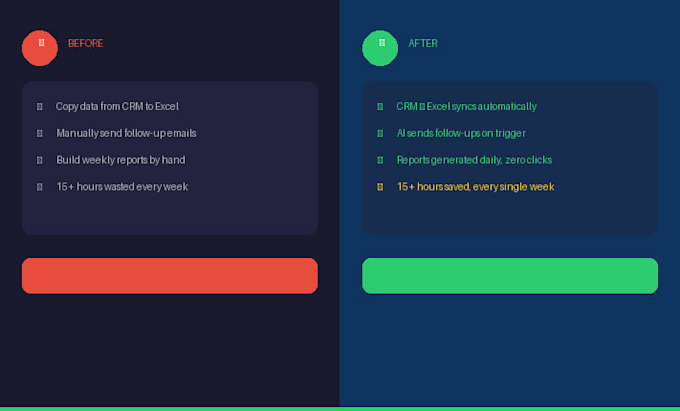Click bullet icon beside 15+ hours wasted
The image size is (680, 411).
tap(39, 187)
